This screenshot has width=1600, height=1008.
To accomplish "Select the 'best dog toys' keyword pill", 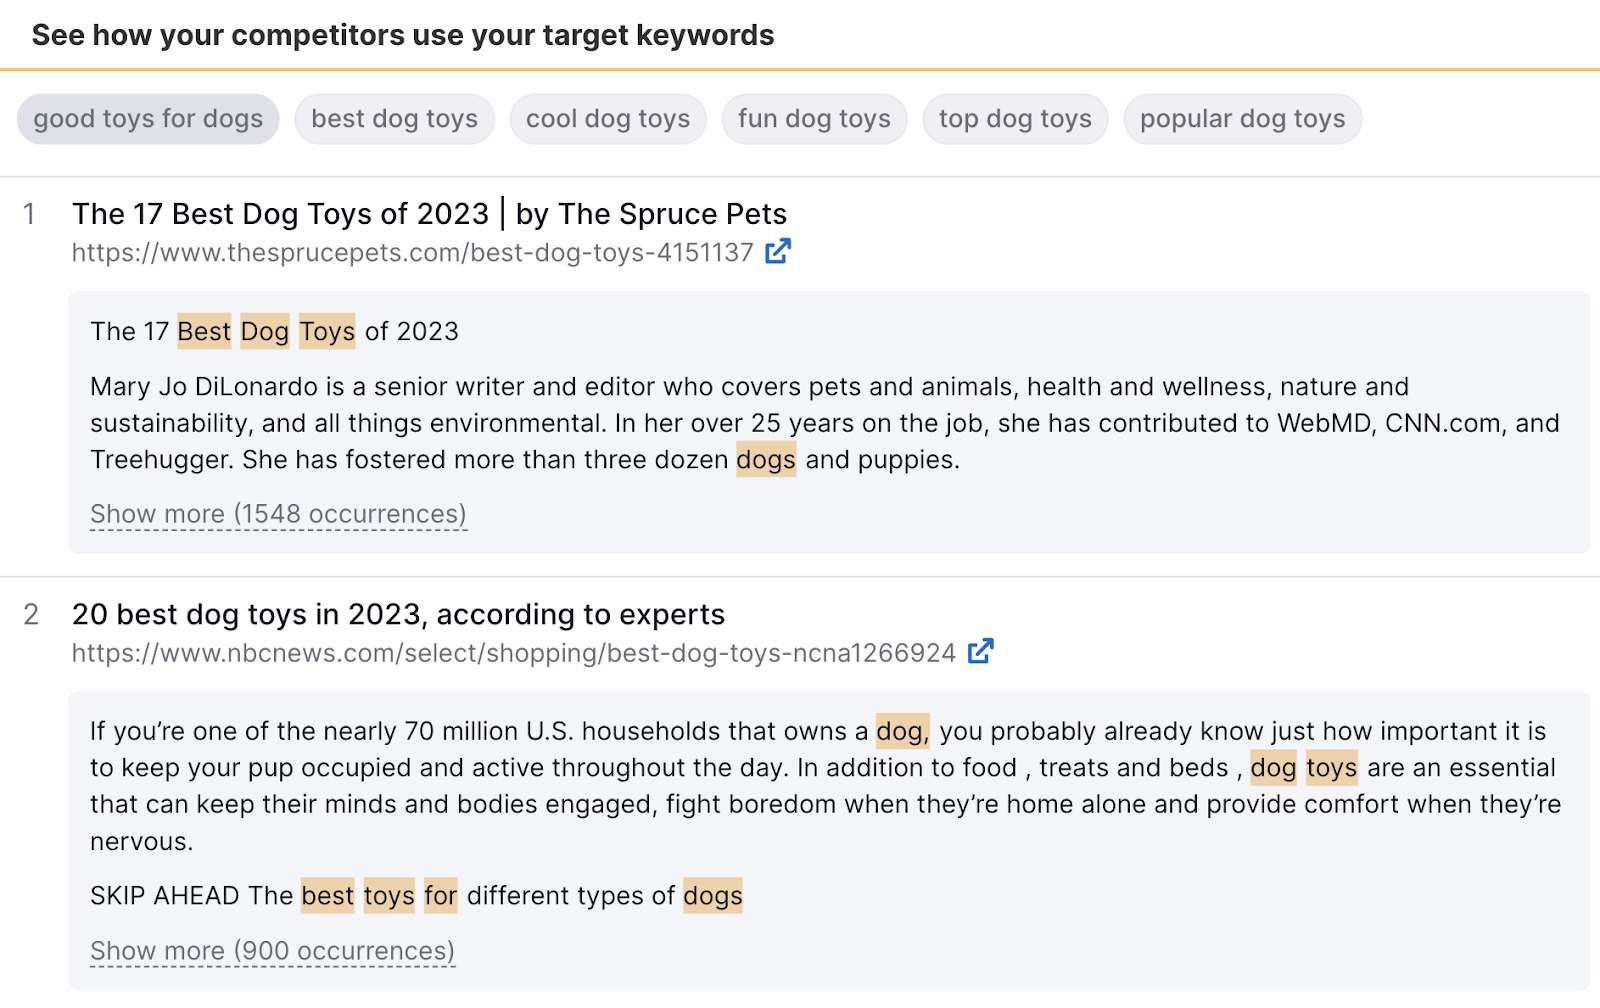I will click(x=393, y=119).
